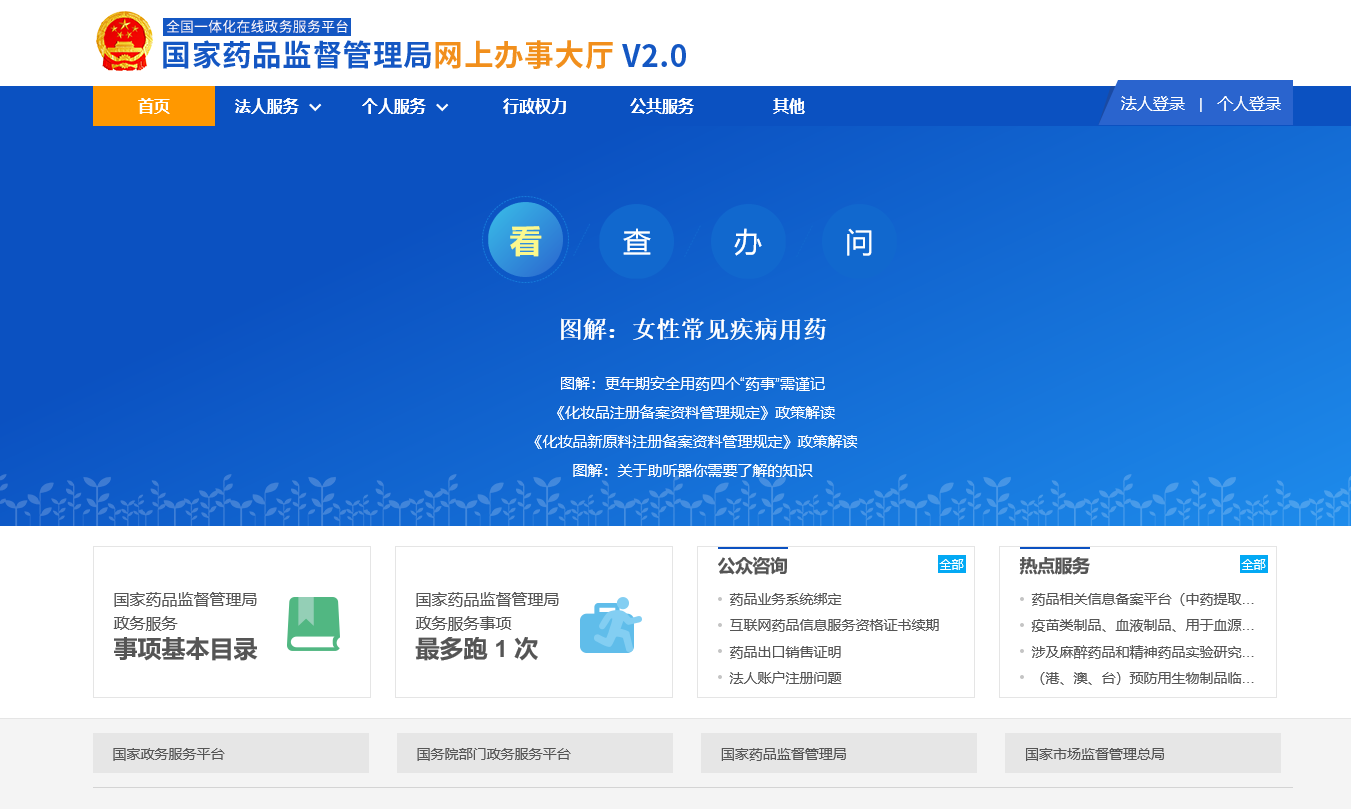Click 全部 button in 热点服务 panel
This screenshot has width=1351, height=809.
pos(1254,564)
